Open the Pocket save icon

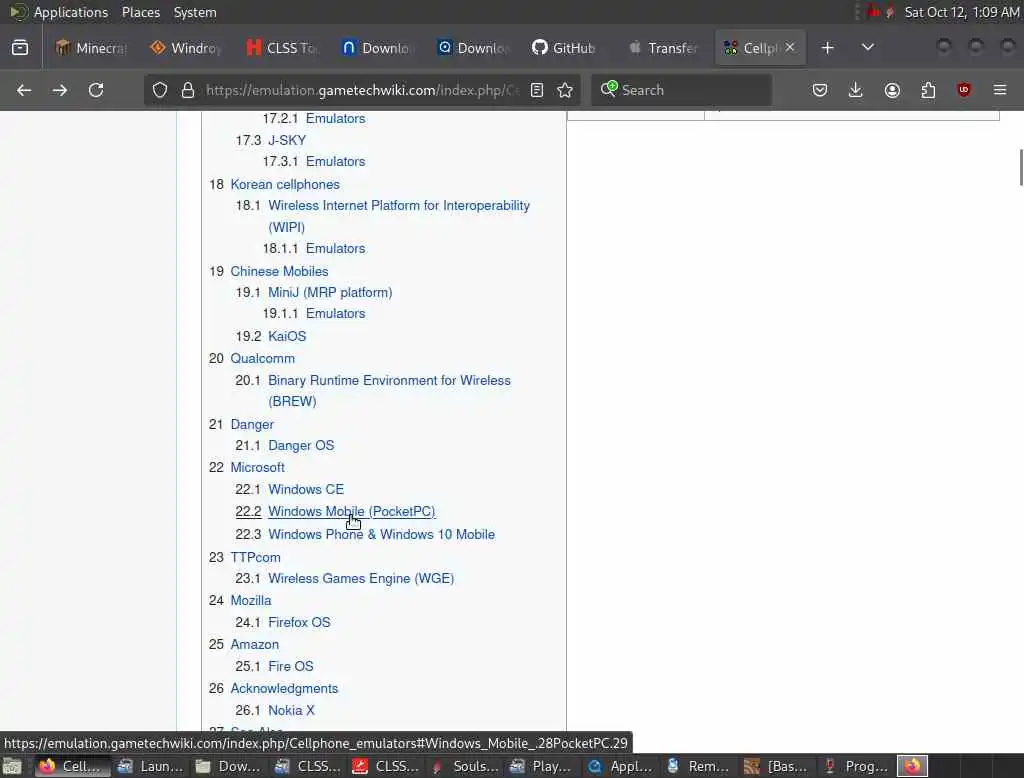[x=820, y=90]
